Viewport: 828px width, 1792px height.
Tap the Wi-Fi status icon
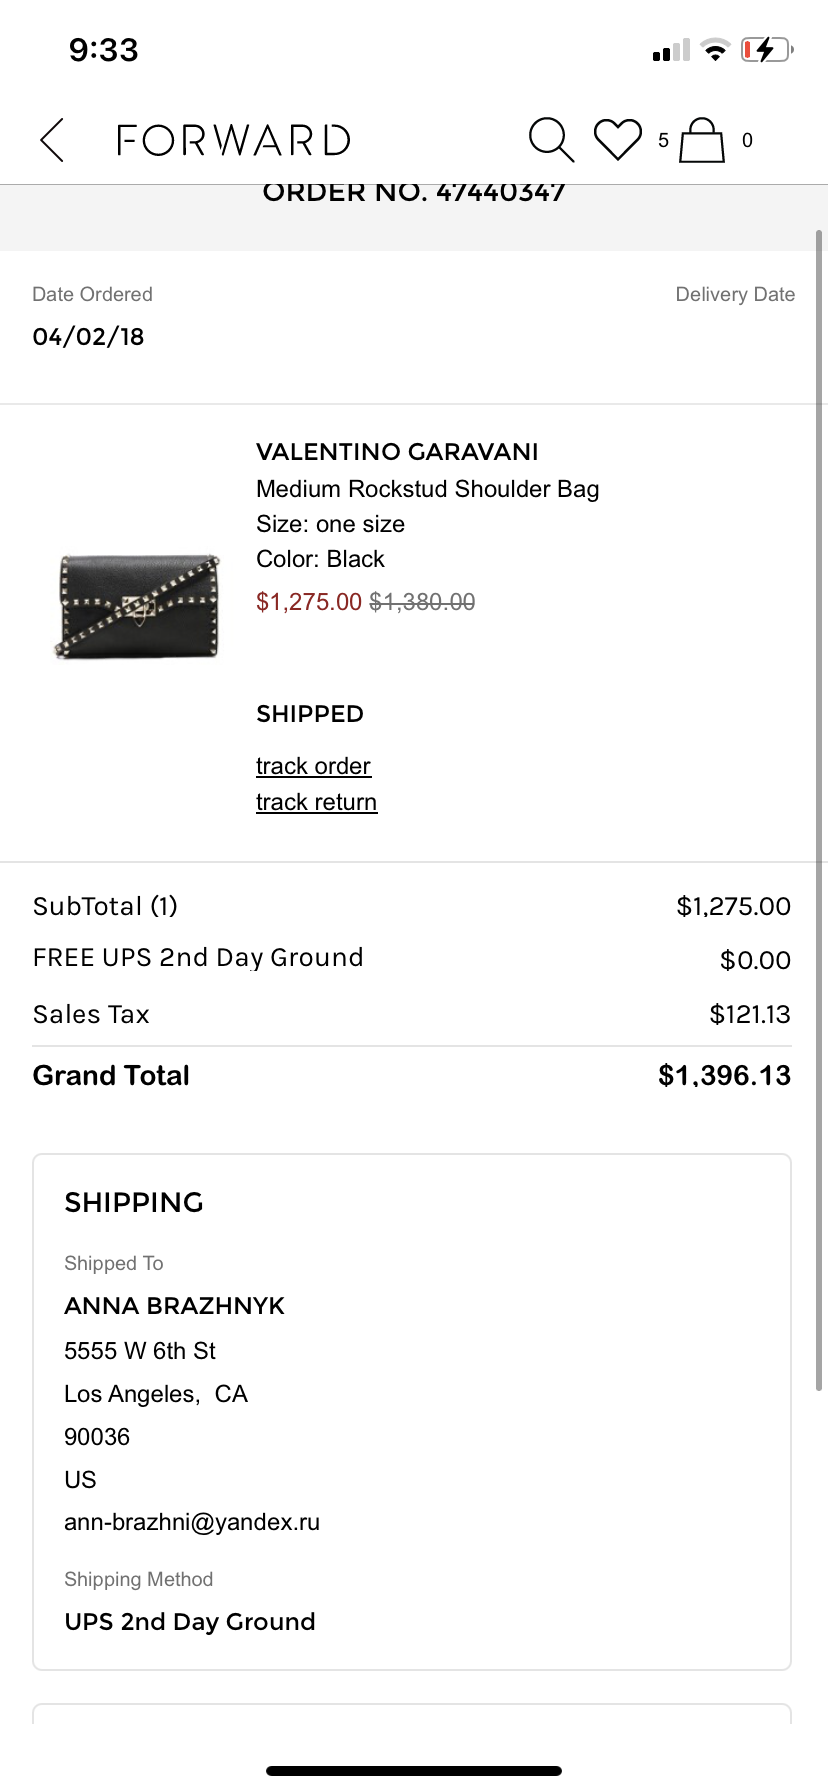click(x=715, y=50)
